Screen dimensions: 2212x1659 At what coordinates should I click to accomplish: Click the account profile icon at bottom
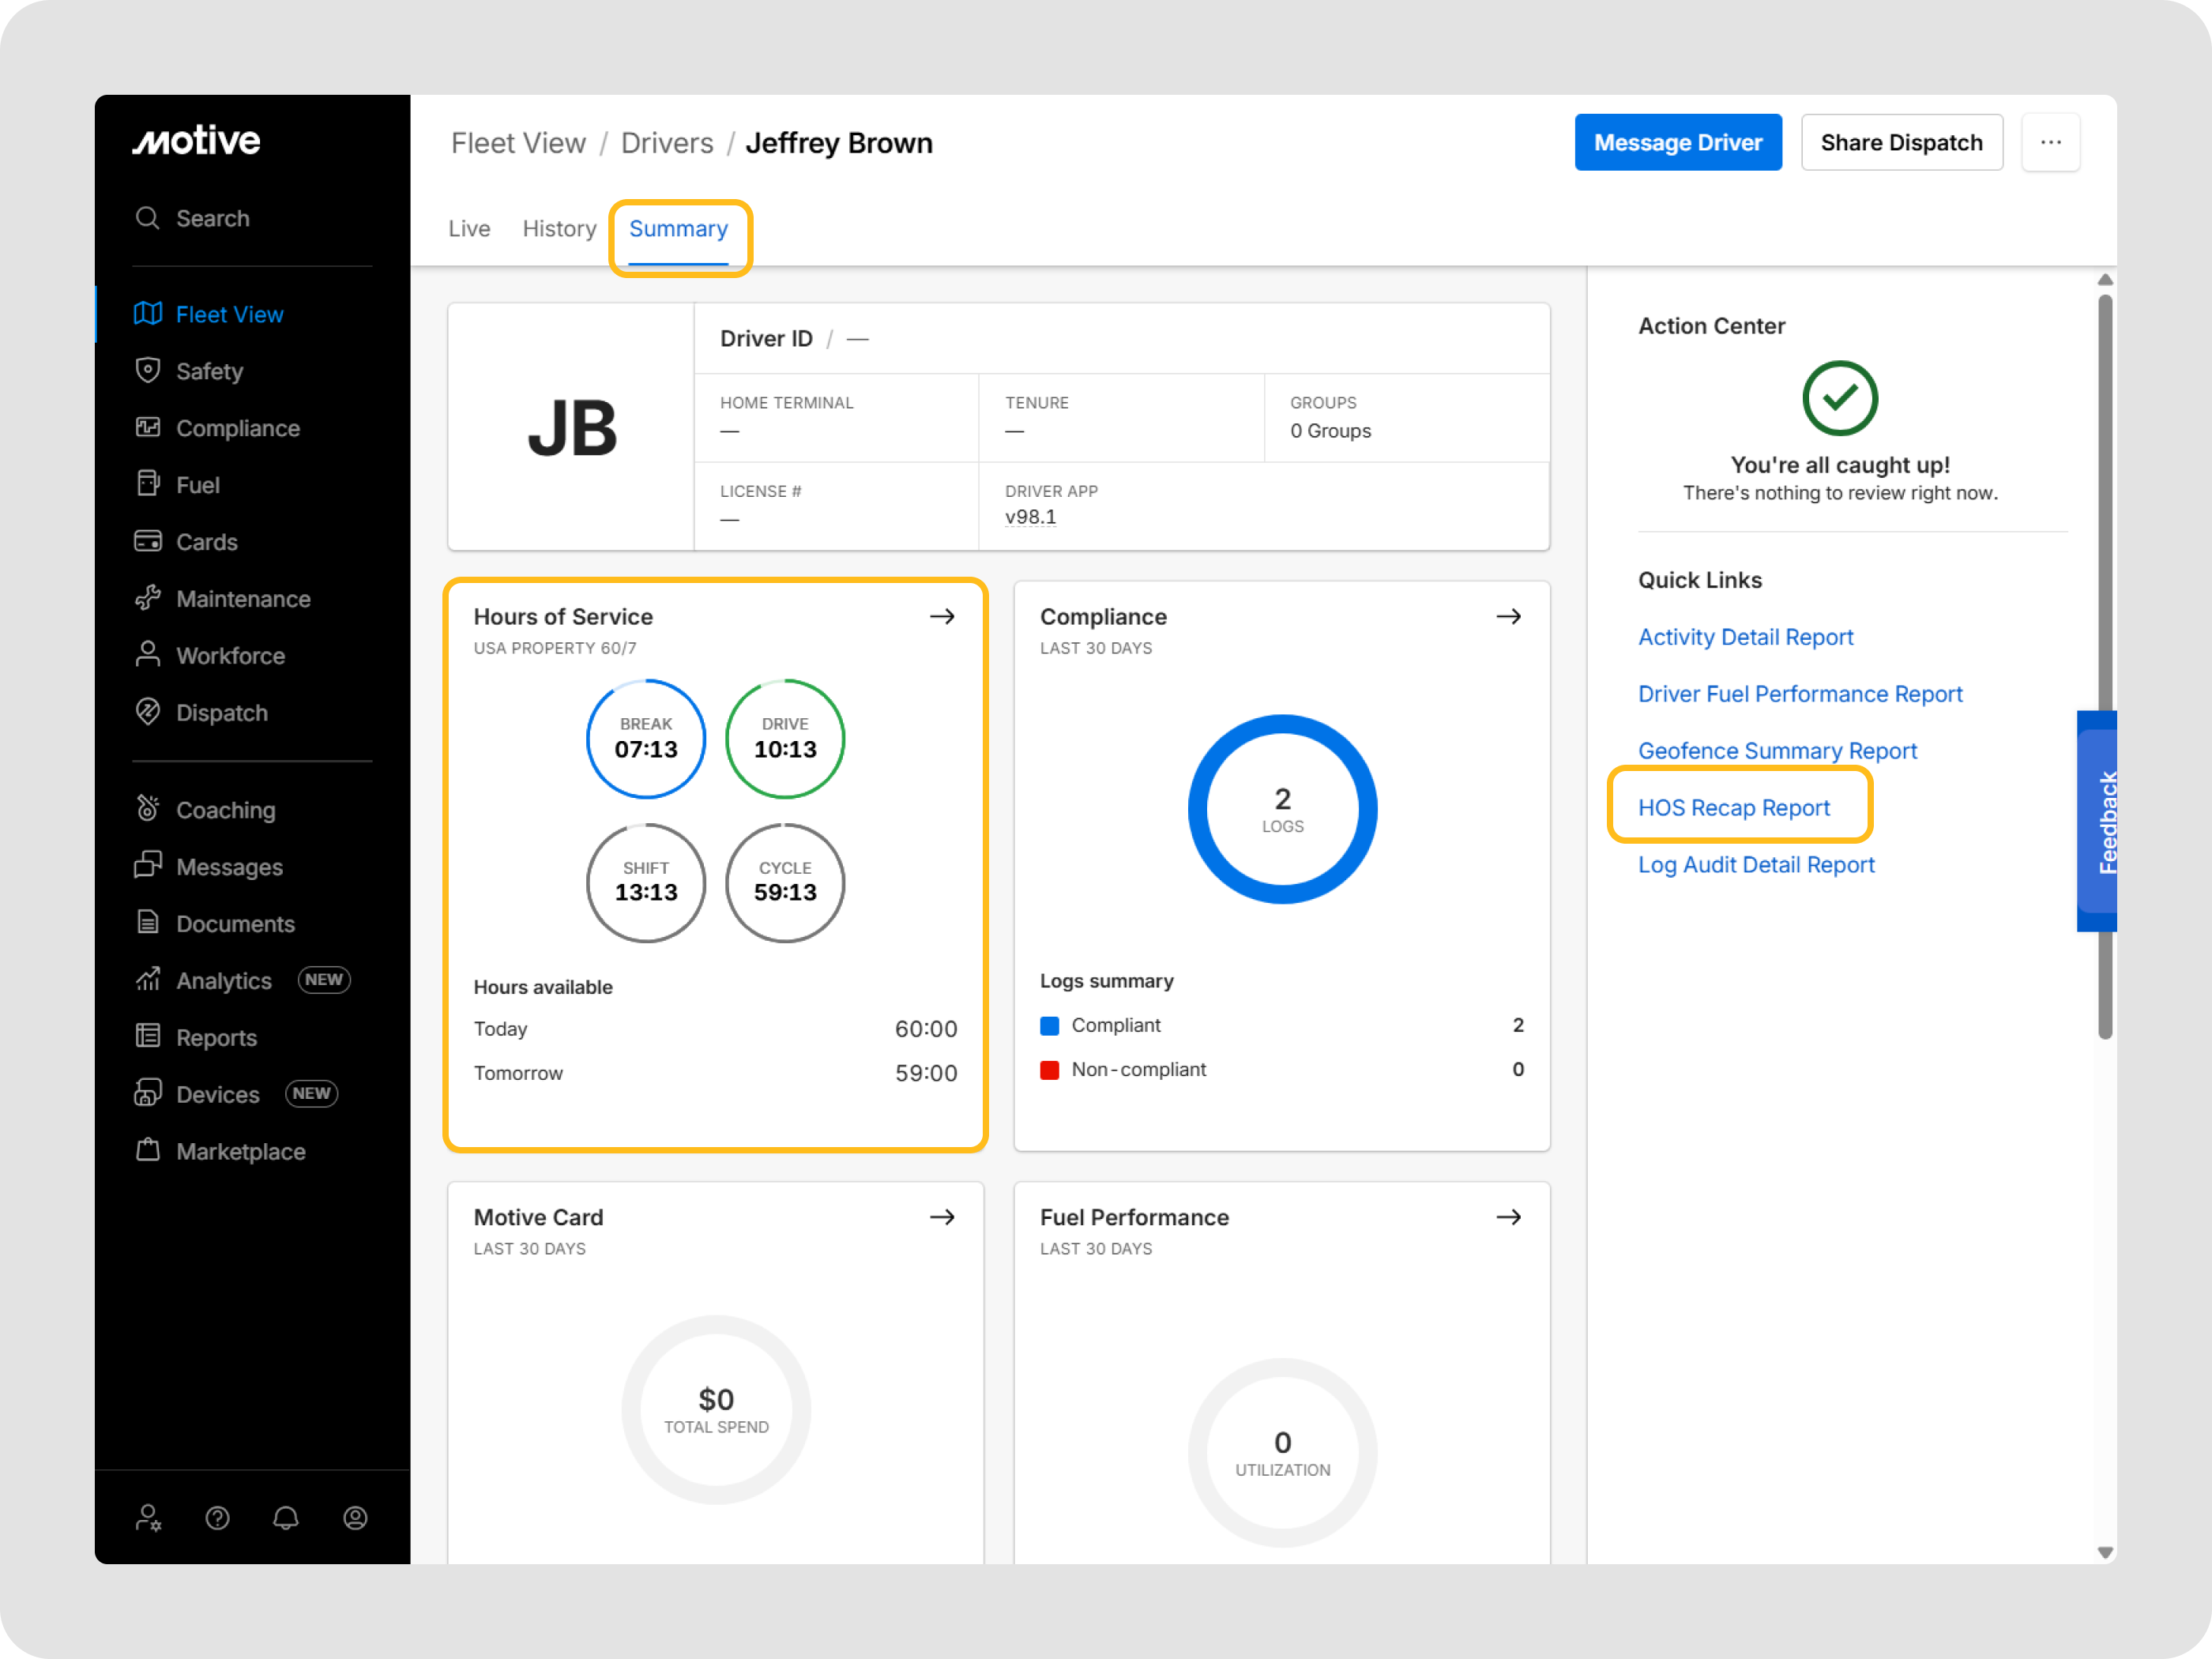[x=355, y=1518]
